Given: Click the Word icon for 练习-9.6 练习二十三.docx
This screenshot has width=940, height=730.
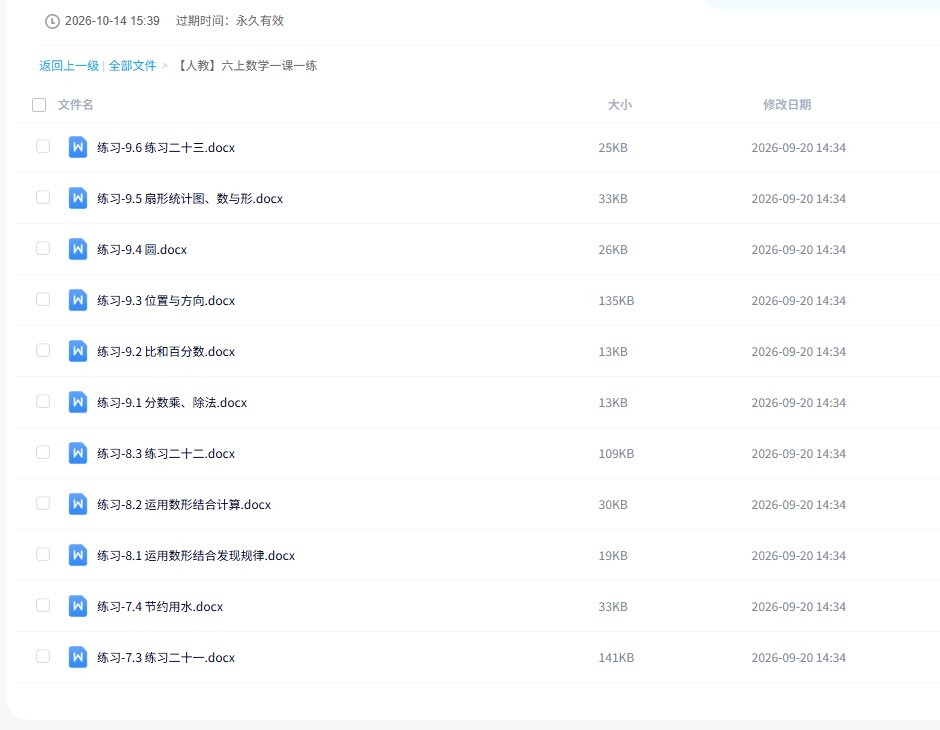Looking at the screenshot, I should point(78,147).
